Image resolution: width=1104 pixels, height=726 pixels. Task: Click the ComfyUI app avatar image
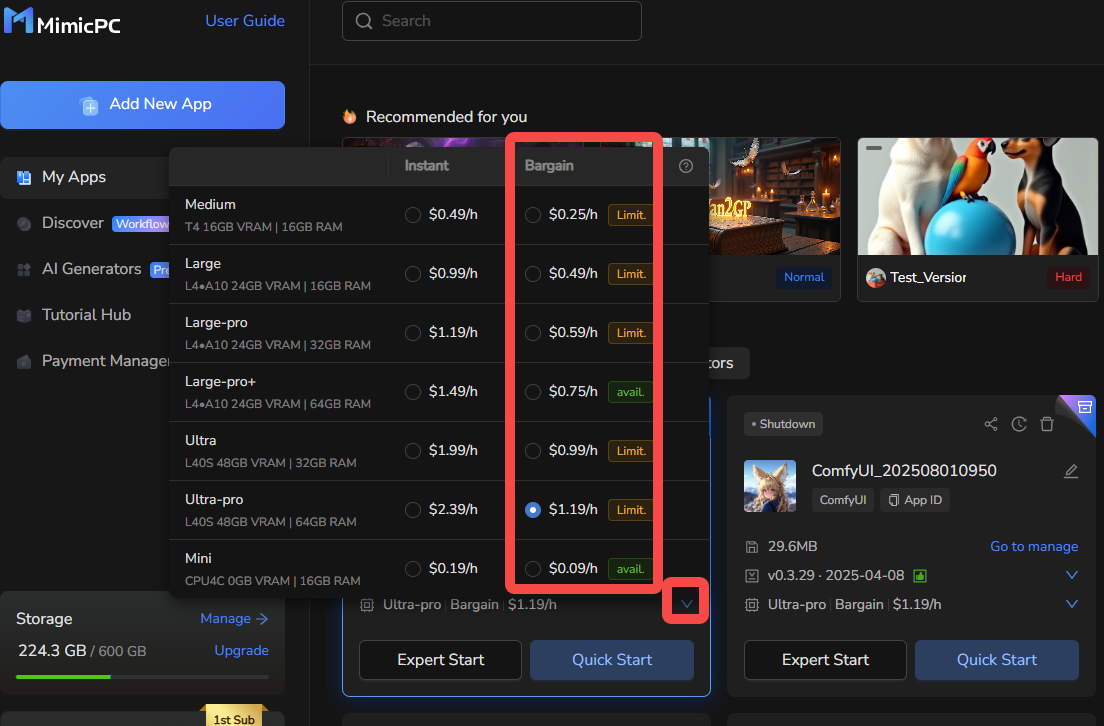tap(770, 486)
